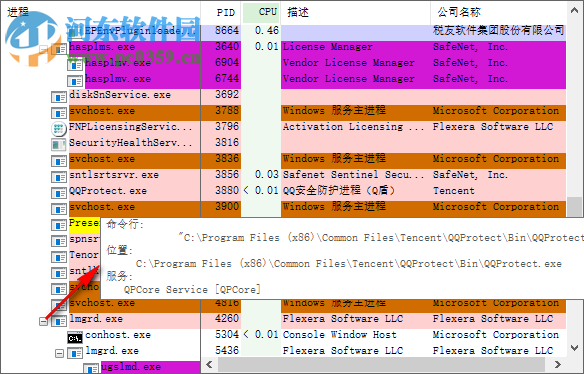Click the Tenor... process row icon
This screenshot has width=584, height=374.
click(59, 257)
